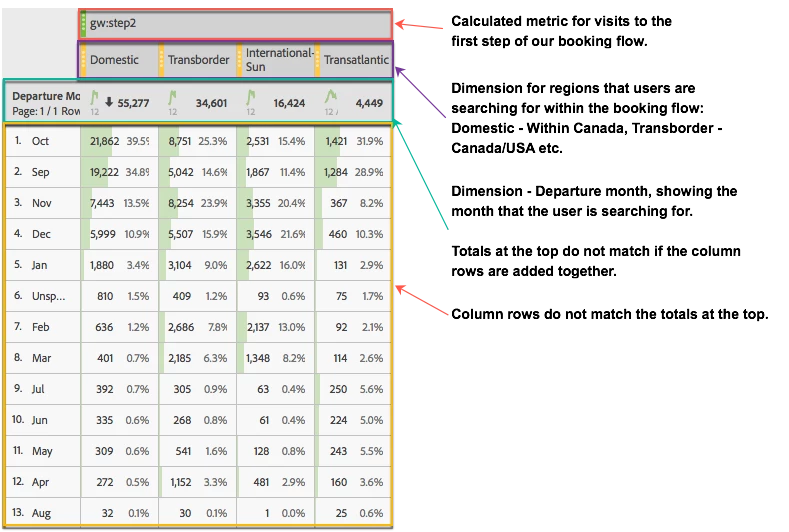
Task: Click the sparkline icon in Transborder totals
Action: pos(172,97)
